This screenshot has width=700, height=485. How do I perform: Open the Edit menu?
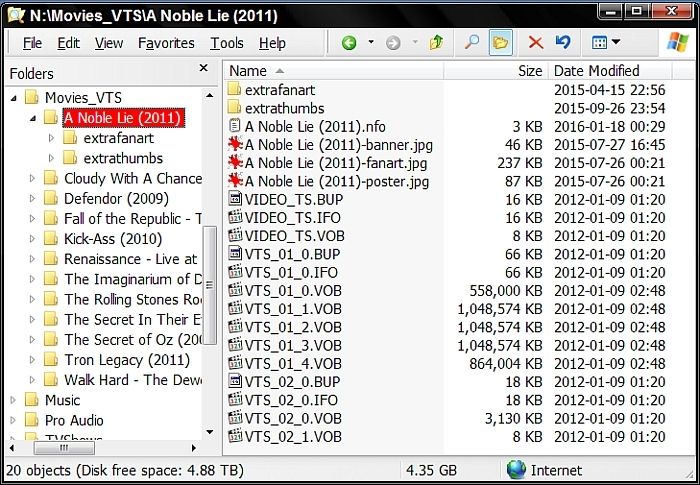(x=68, y=43)
